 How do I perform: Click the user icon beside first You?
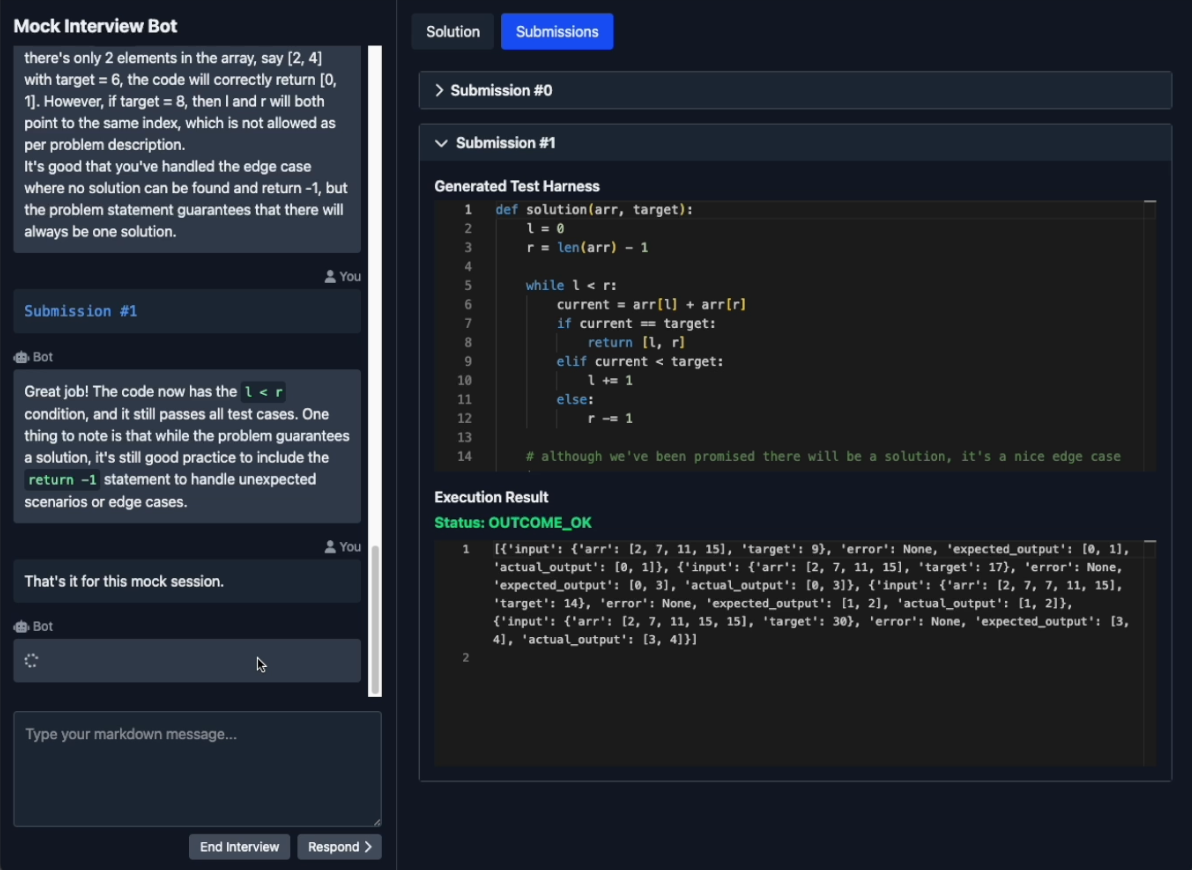point(330,277)
